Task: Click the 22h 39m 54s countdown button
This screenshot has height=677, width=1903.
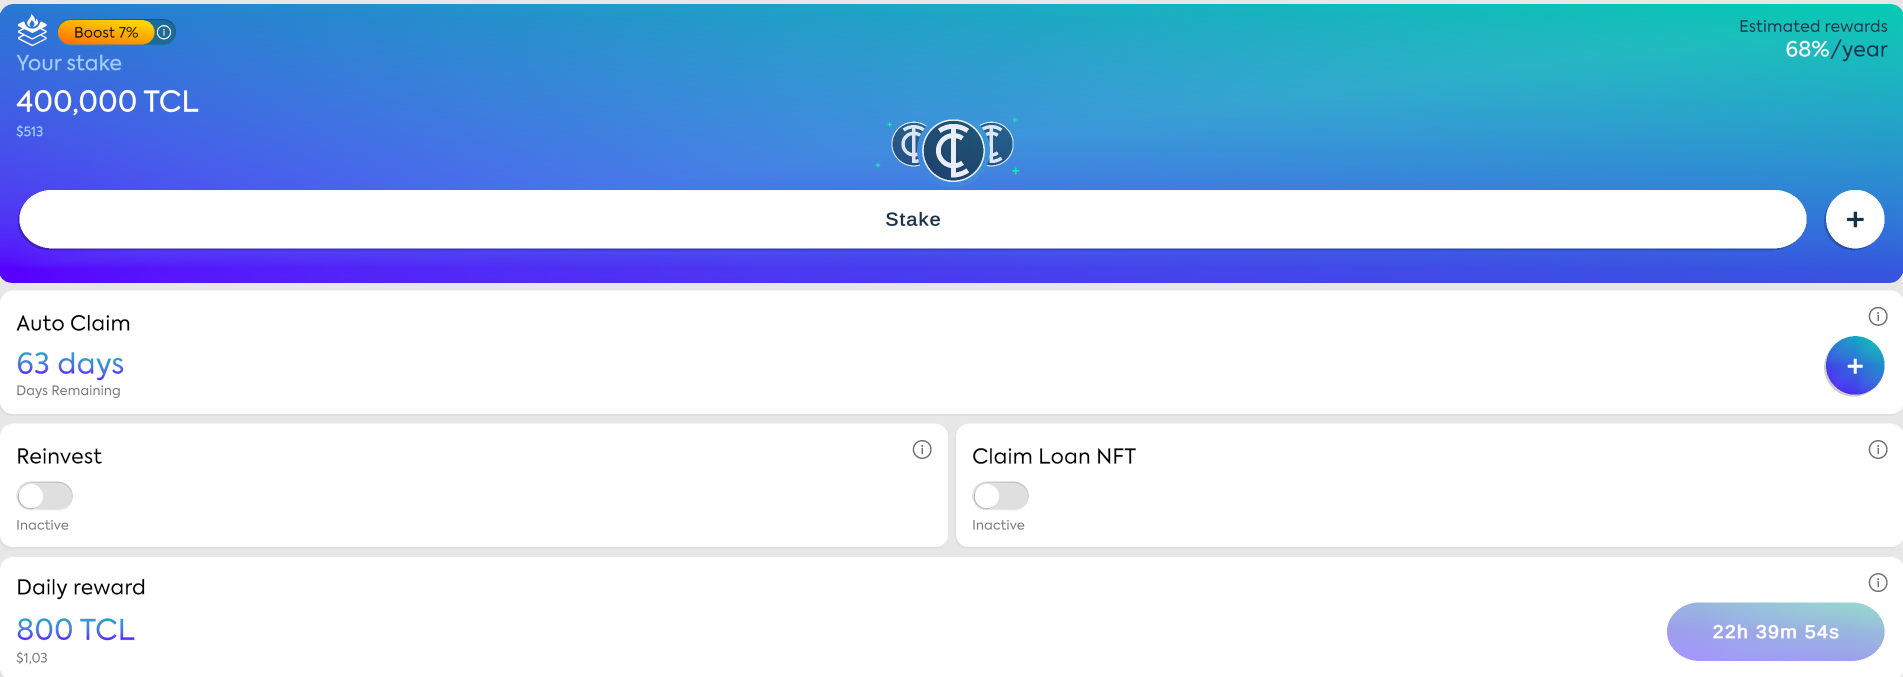Action: 1774,632
